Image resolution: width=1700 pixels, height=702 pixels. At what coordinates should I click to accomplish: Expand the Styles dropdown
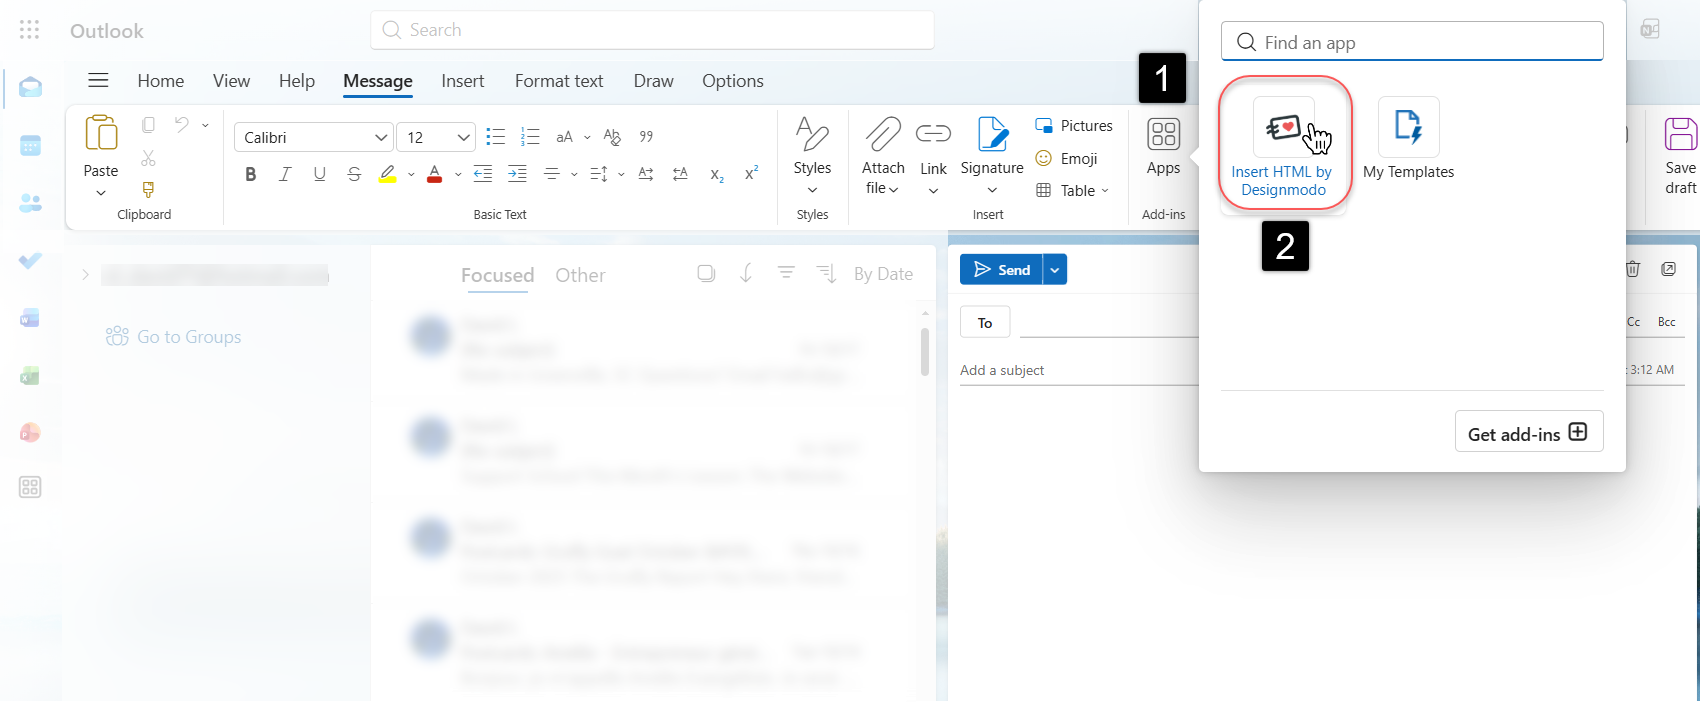[x=812, y=190]
